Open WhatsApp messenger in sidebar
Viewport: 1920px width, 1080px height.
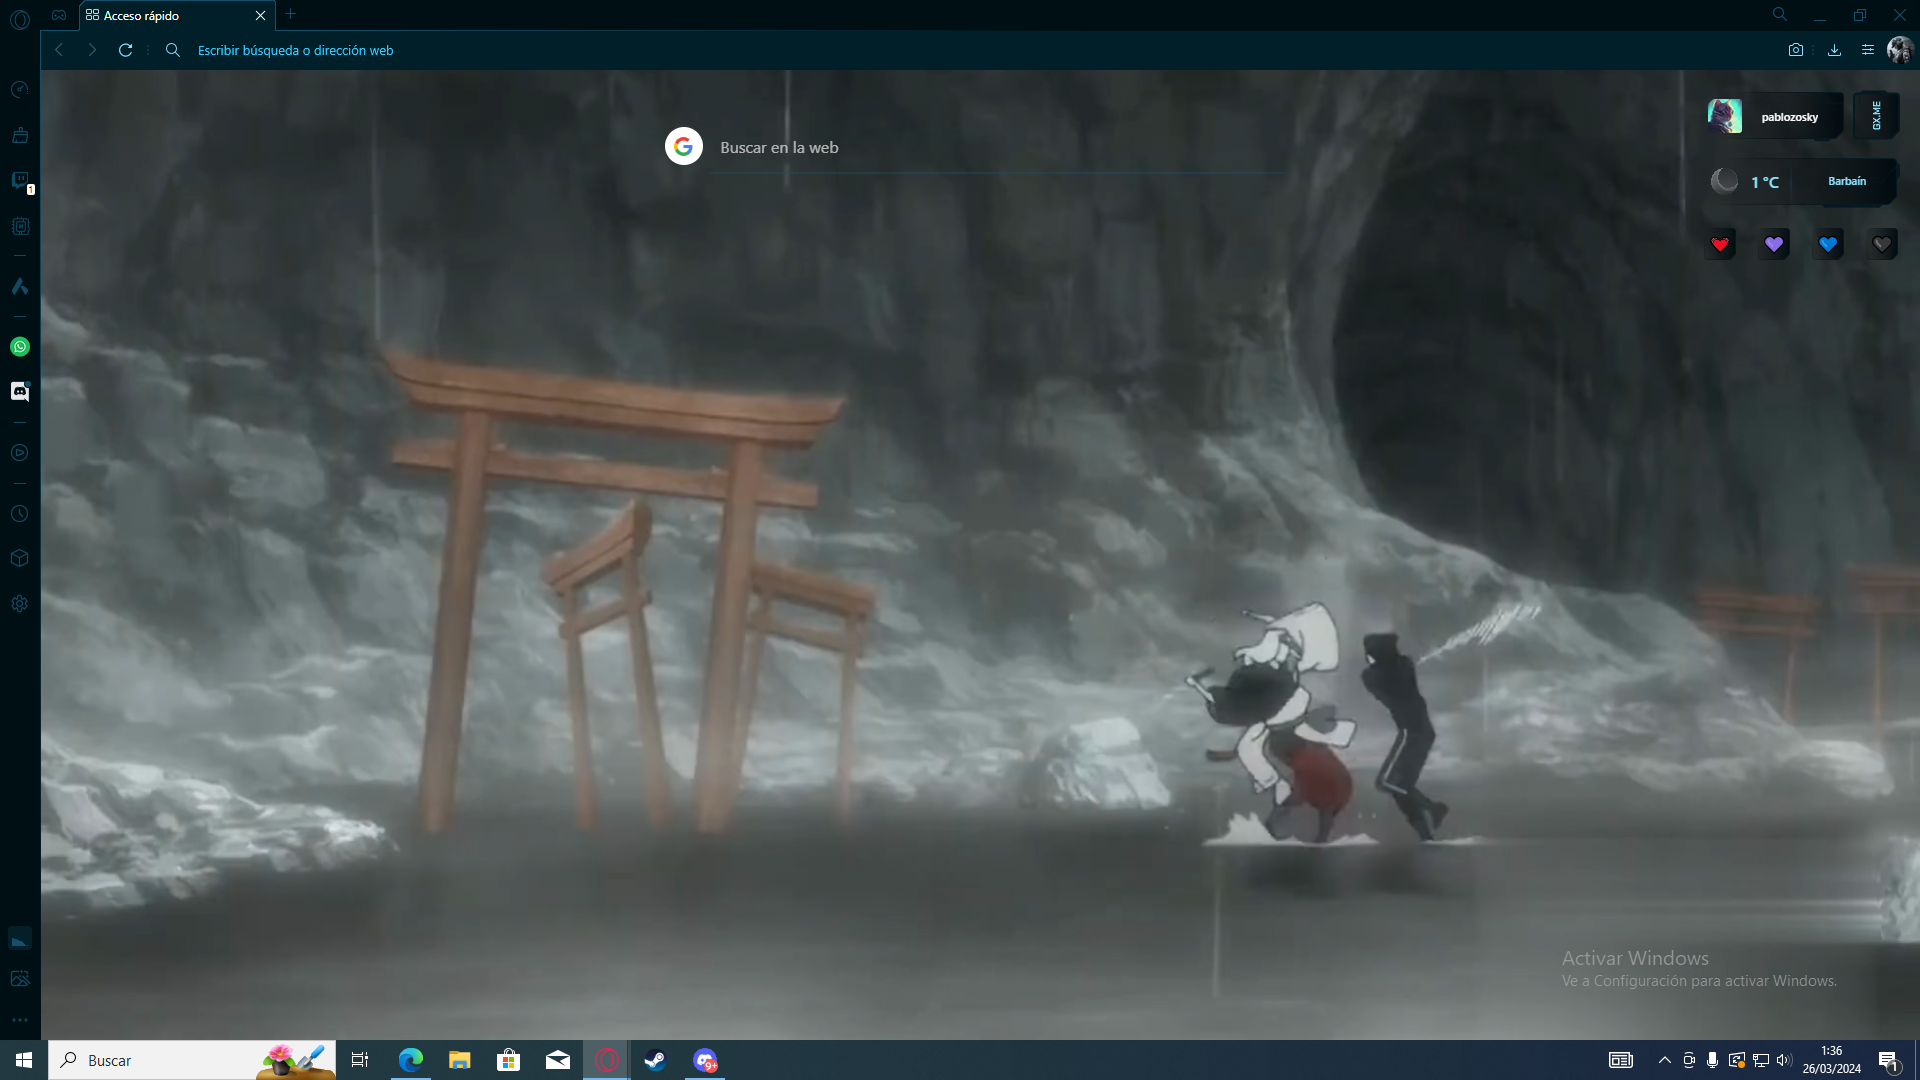19,347
